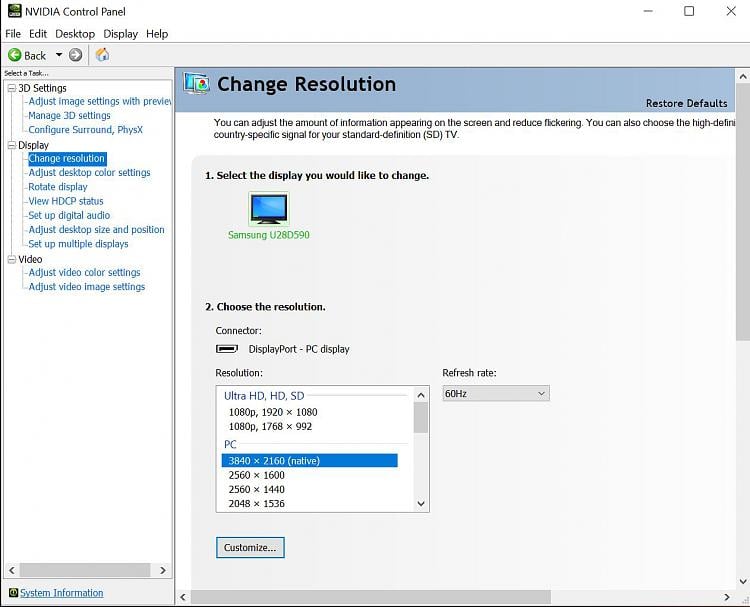
Task: Select 2048 × 1536 resolution
Action: pyautogui.click(x=256, y=504)
